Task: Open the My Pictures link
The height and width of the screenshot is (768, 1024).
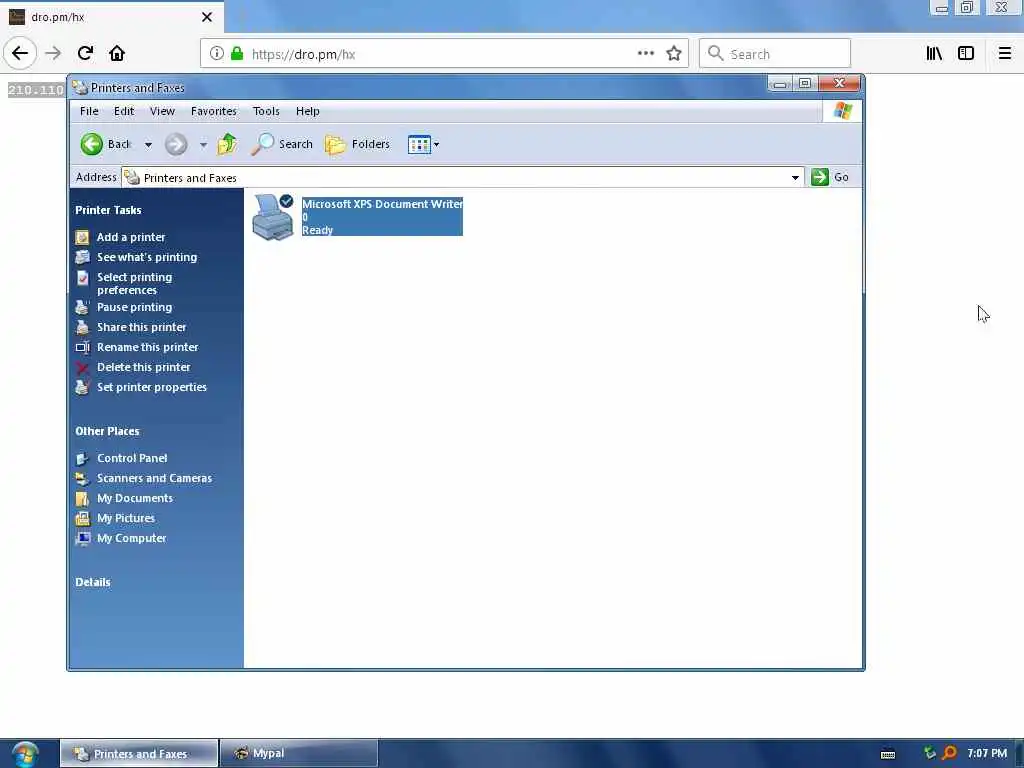Action: click(126, 518)
